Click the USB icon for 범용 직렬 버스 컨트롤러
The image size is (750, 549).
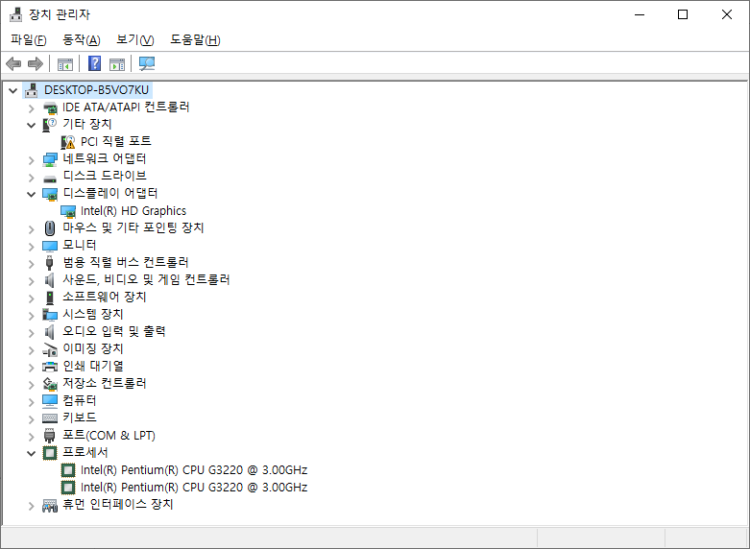point(50,263)
